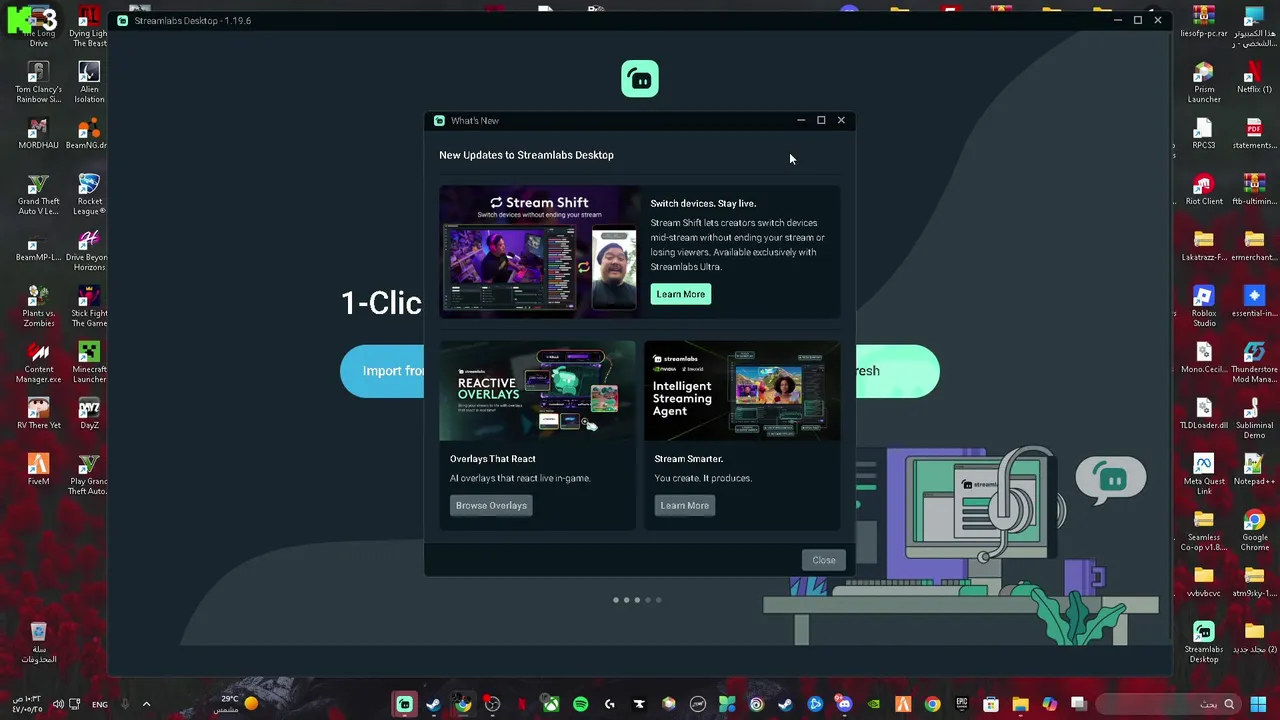Viewport: 1280px width, 720px height.
Task: Close the What's New dialog with Close button
Action: point(823,560)
